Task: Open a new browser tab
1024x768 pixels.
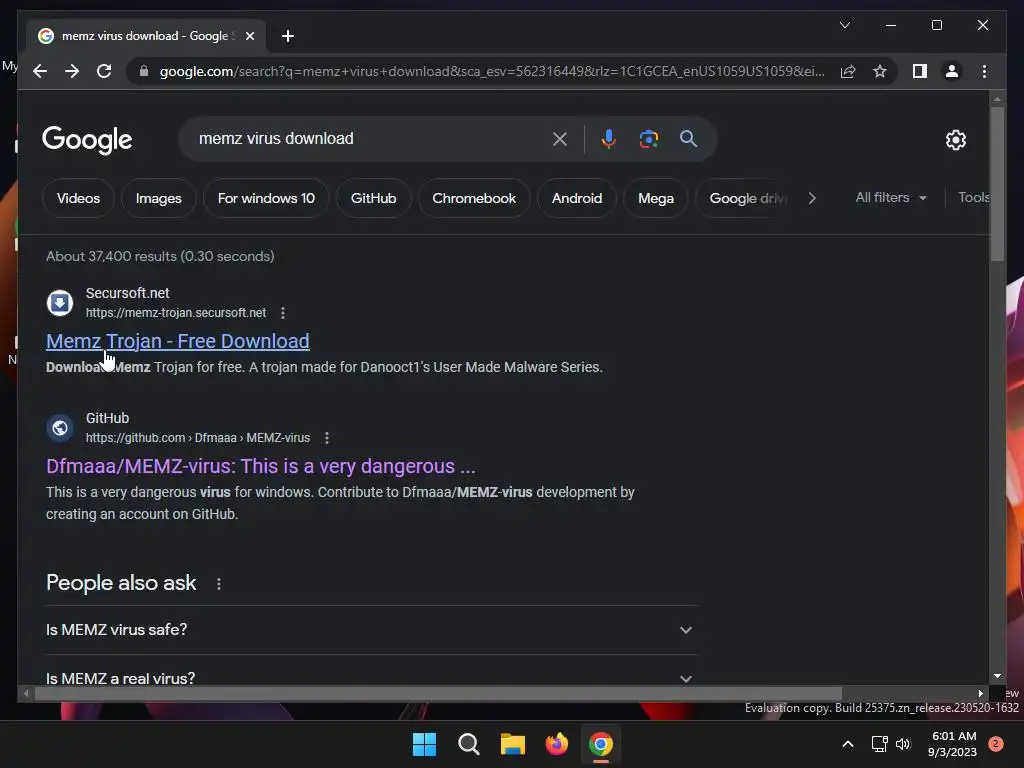Action: pos(288,36)
